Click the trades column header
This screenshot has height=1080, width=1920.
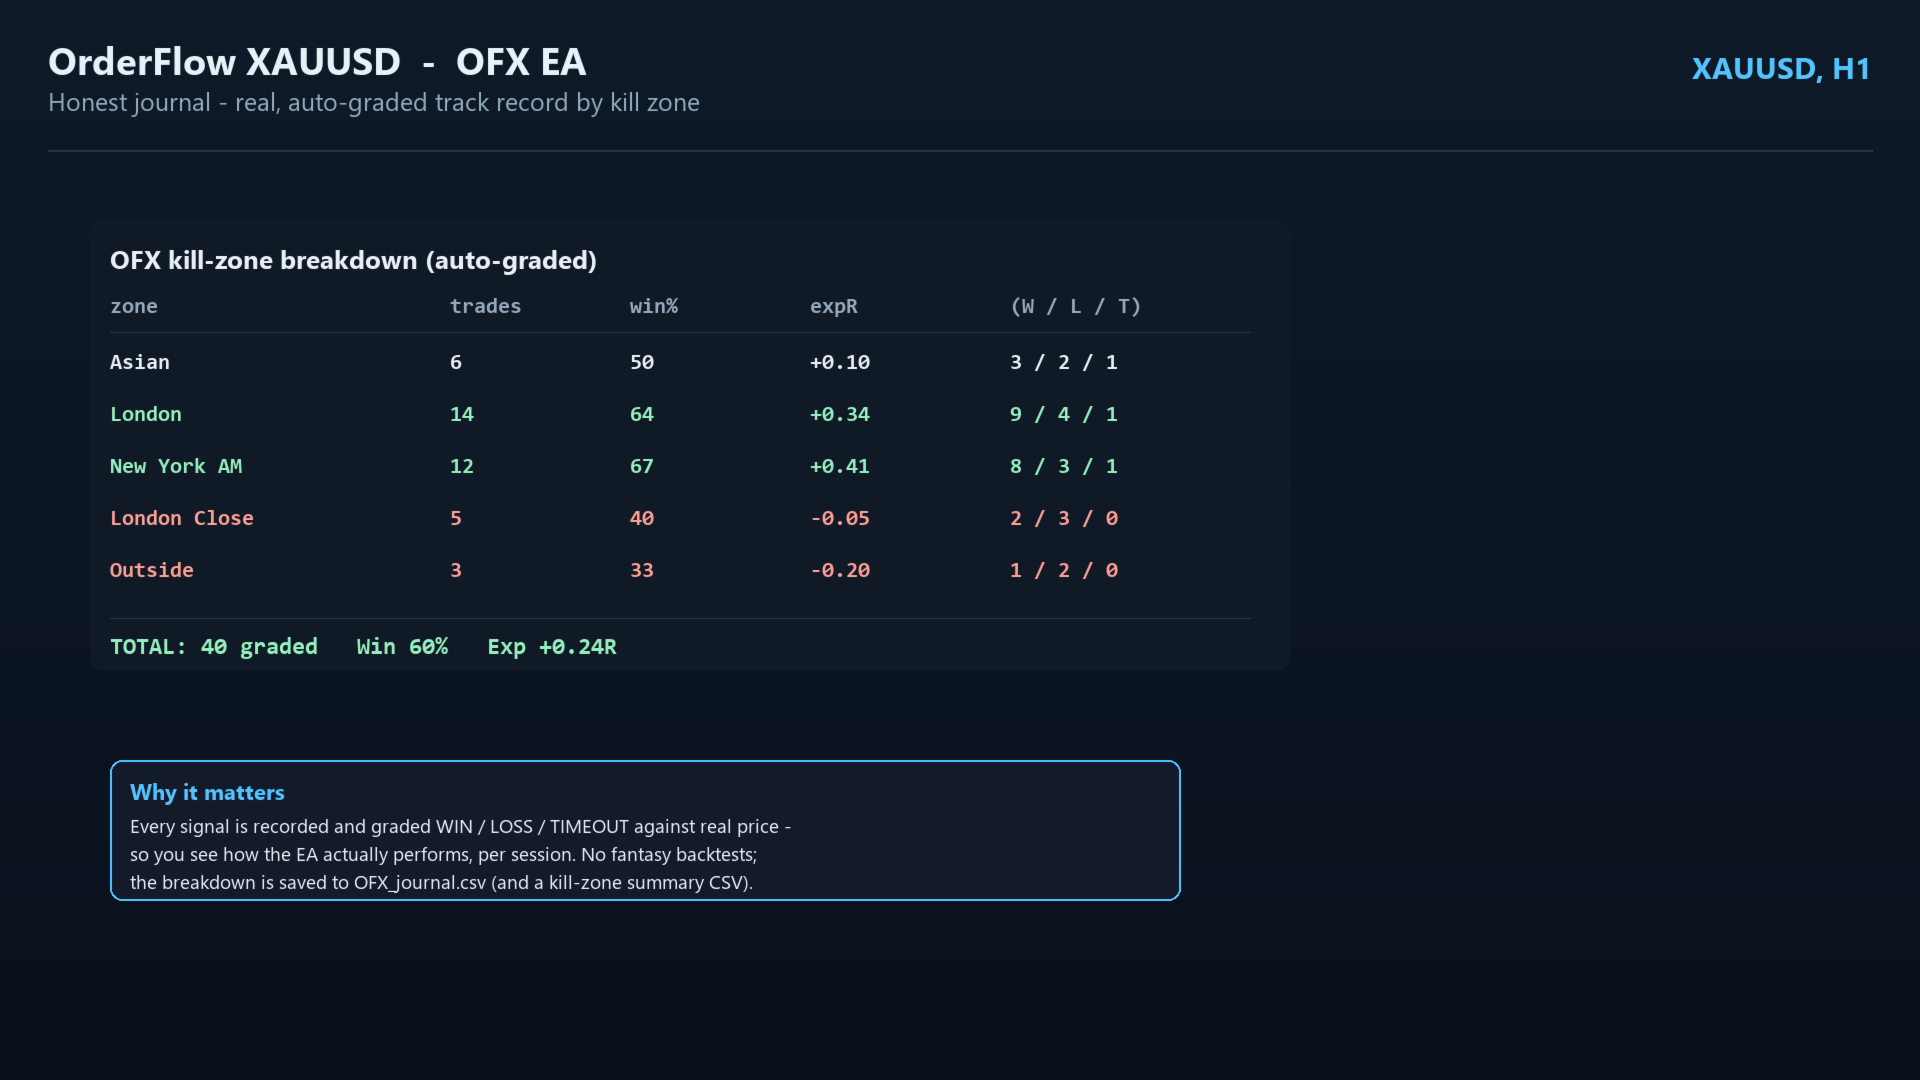(485, 306)
